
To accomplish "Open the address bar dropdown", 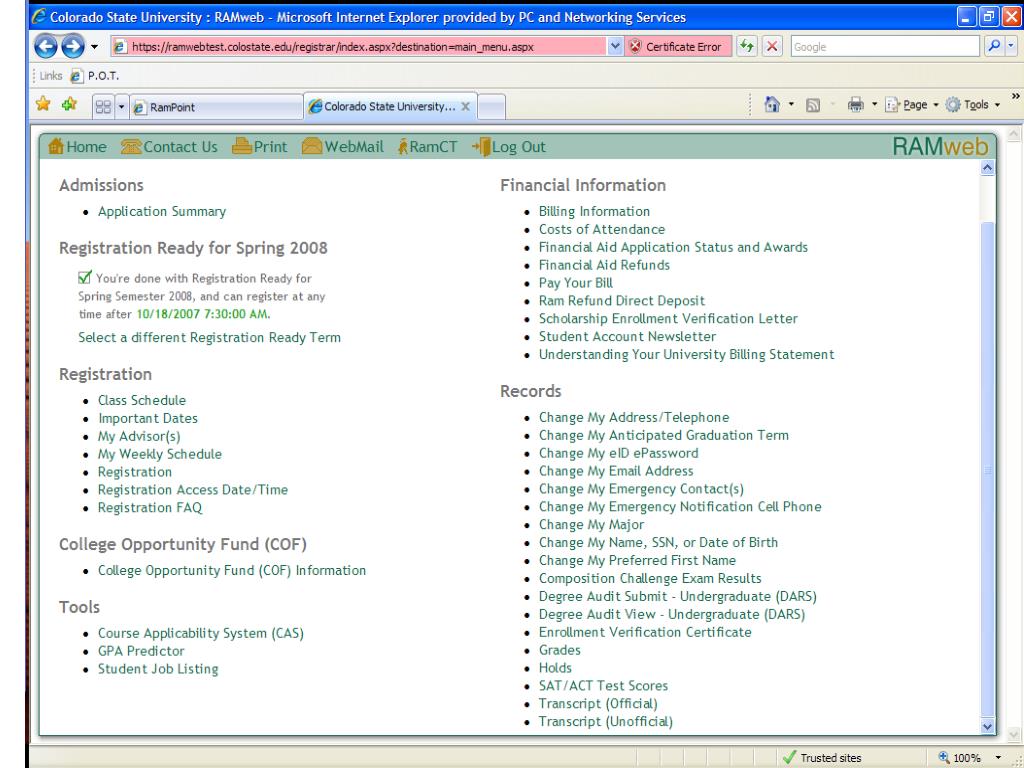I will [615, 46].
